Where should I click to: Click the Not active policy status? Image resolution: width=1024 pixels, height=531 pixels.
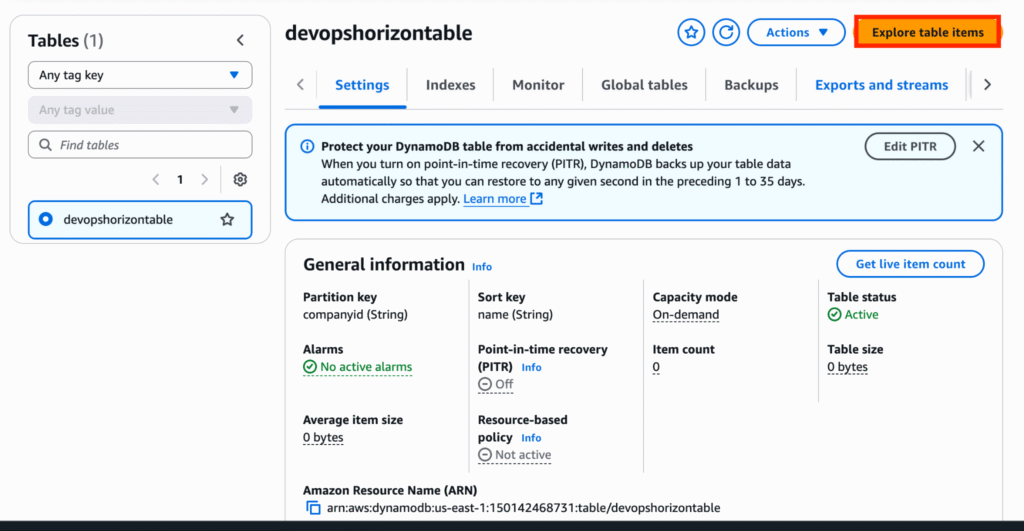[x=515, y=455]
